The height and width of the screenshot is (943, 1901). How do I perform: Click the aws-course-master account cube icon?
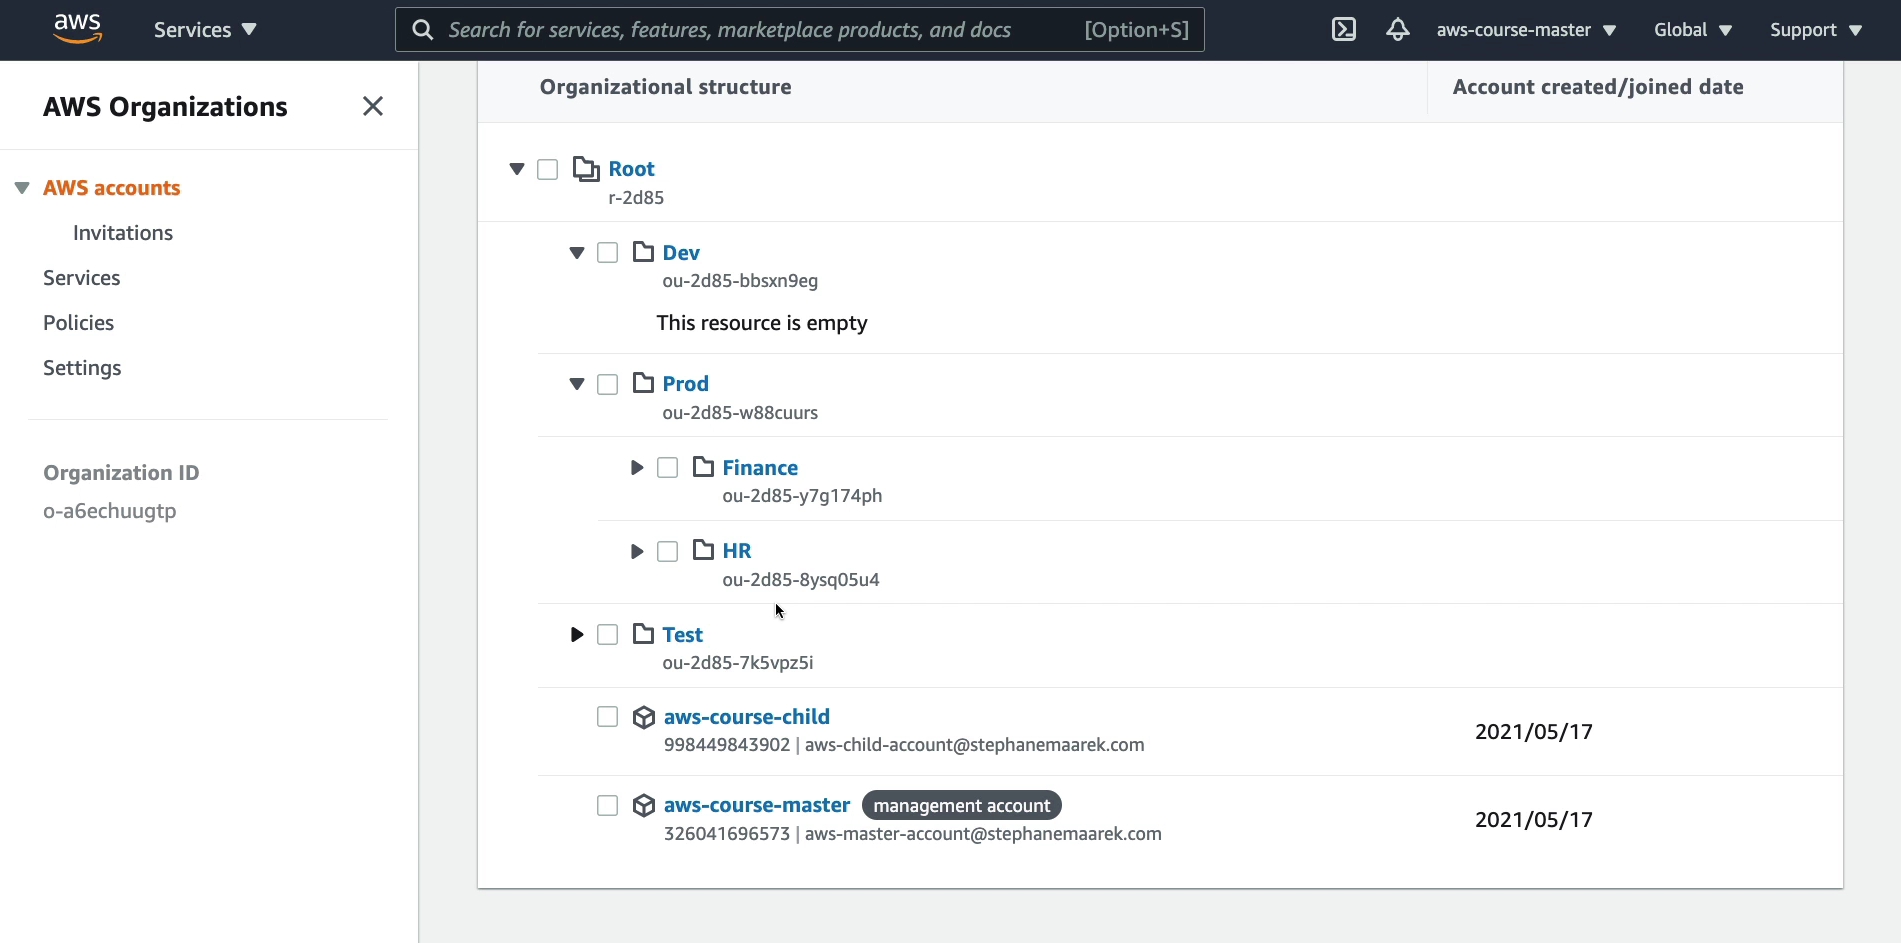point(644,805)
